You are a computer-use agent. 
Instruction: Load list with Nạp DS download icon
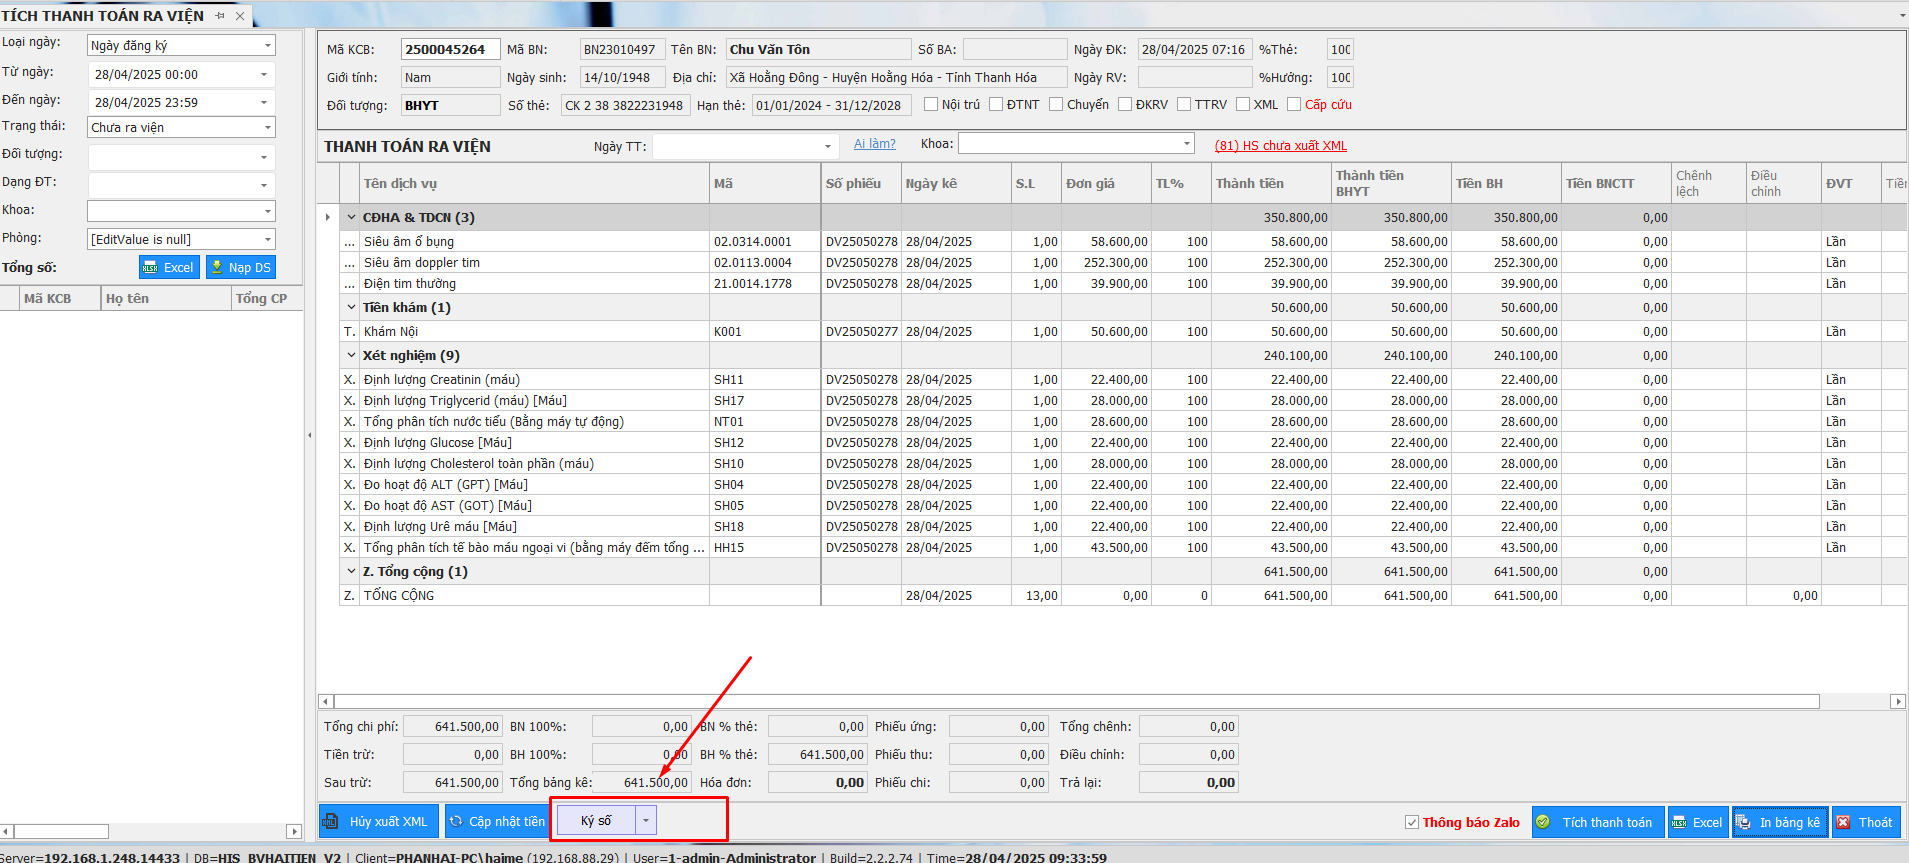click(x=216, y=268)
